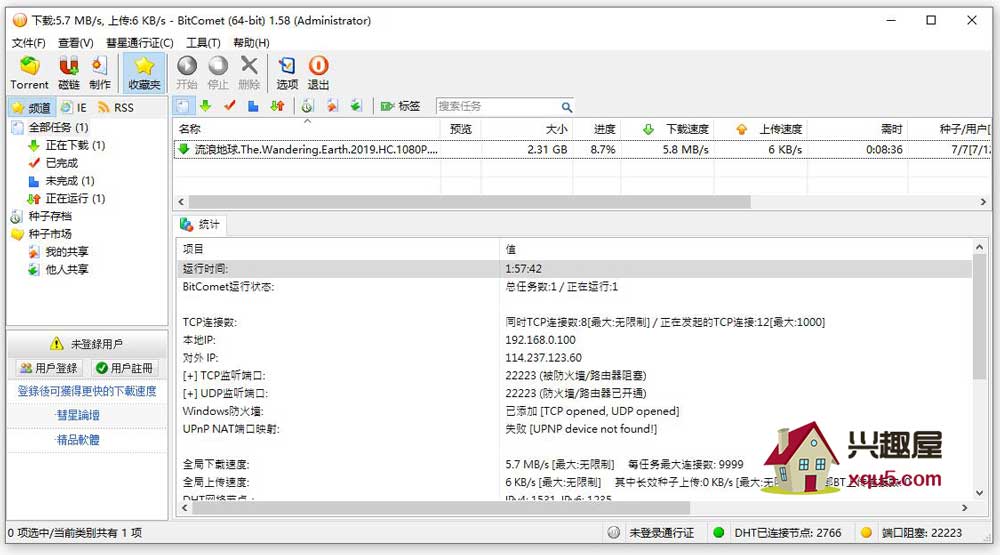Open the 选项 options dialog
Image resolution: width=1000 pixels, height=555 pixels.
(x=287, y=73)
